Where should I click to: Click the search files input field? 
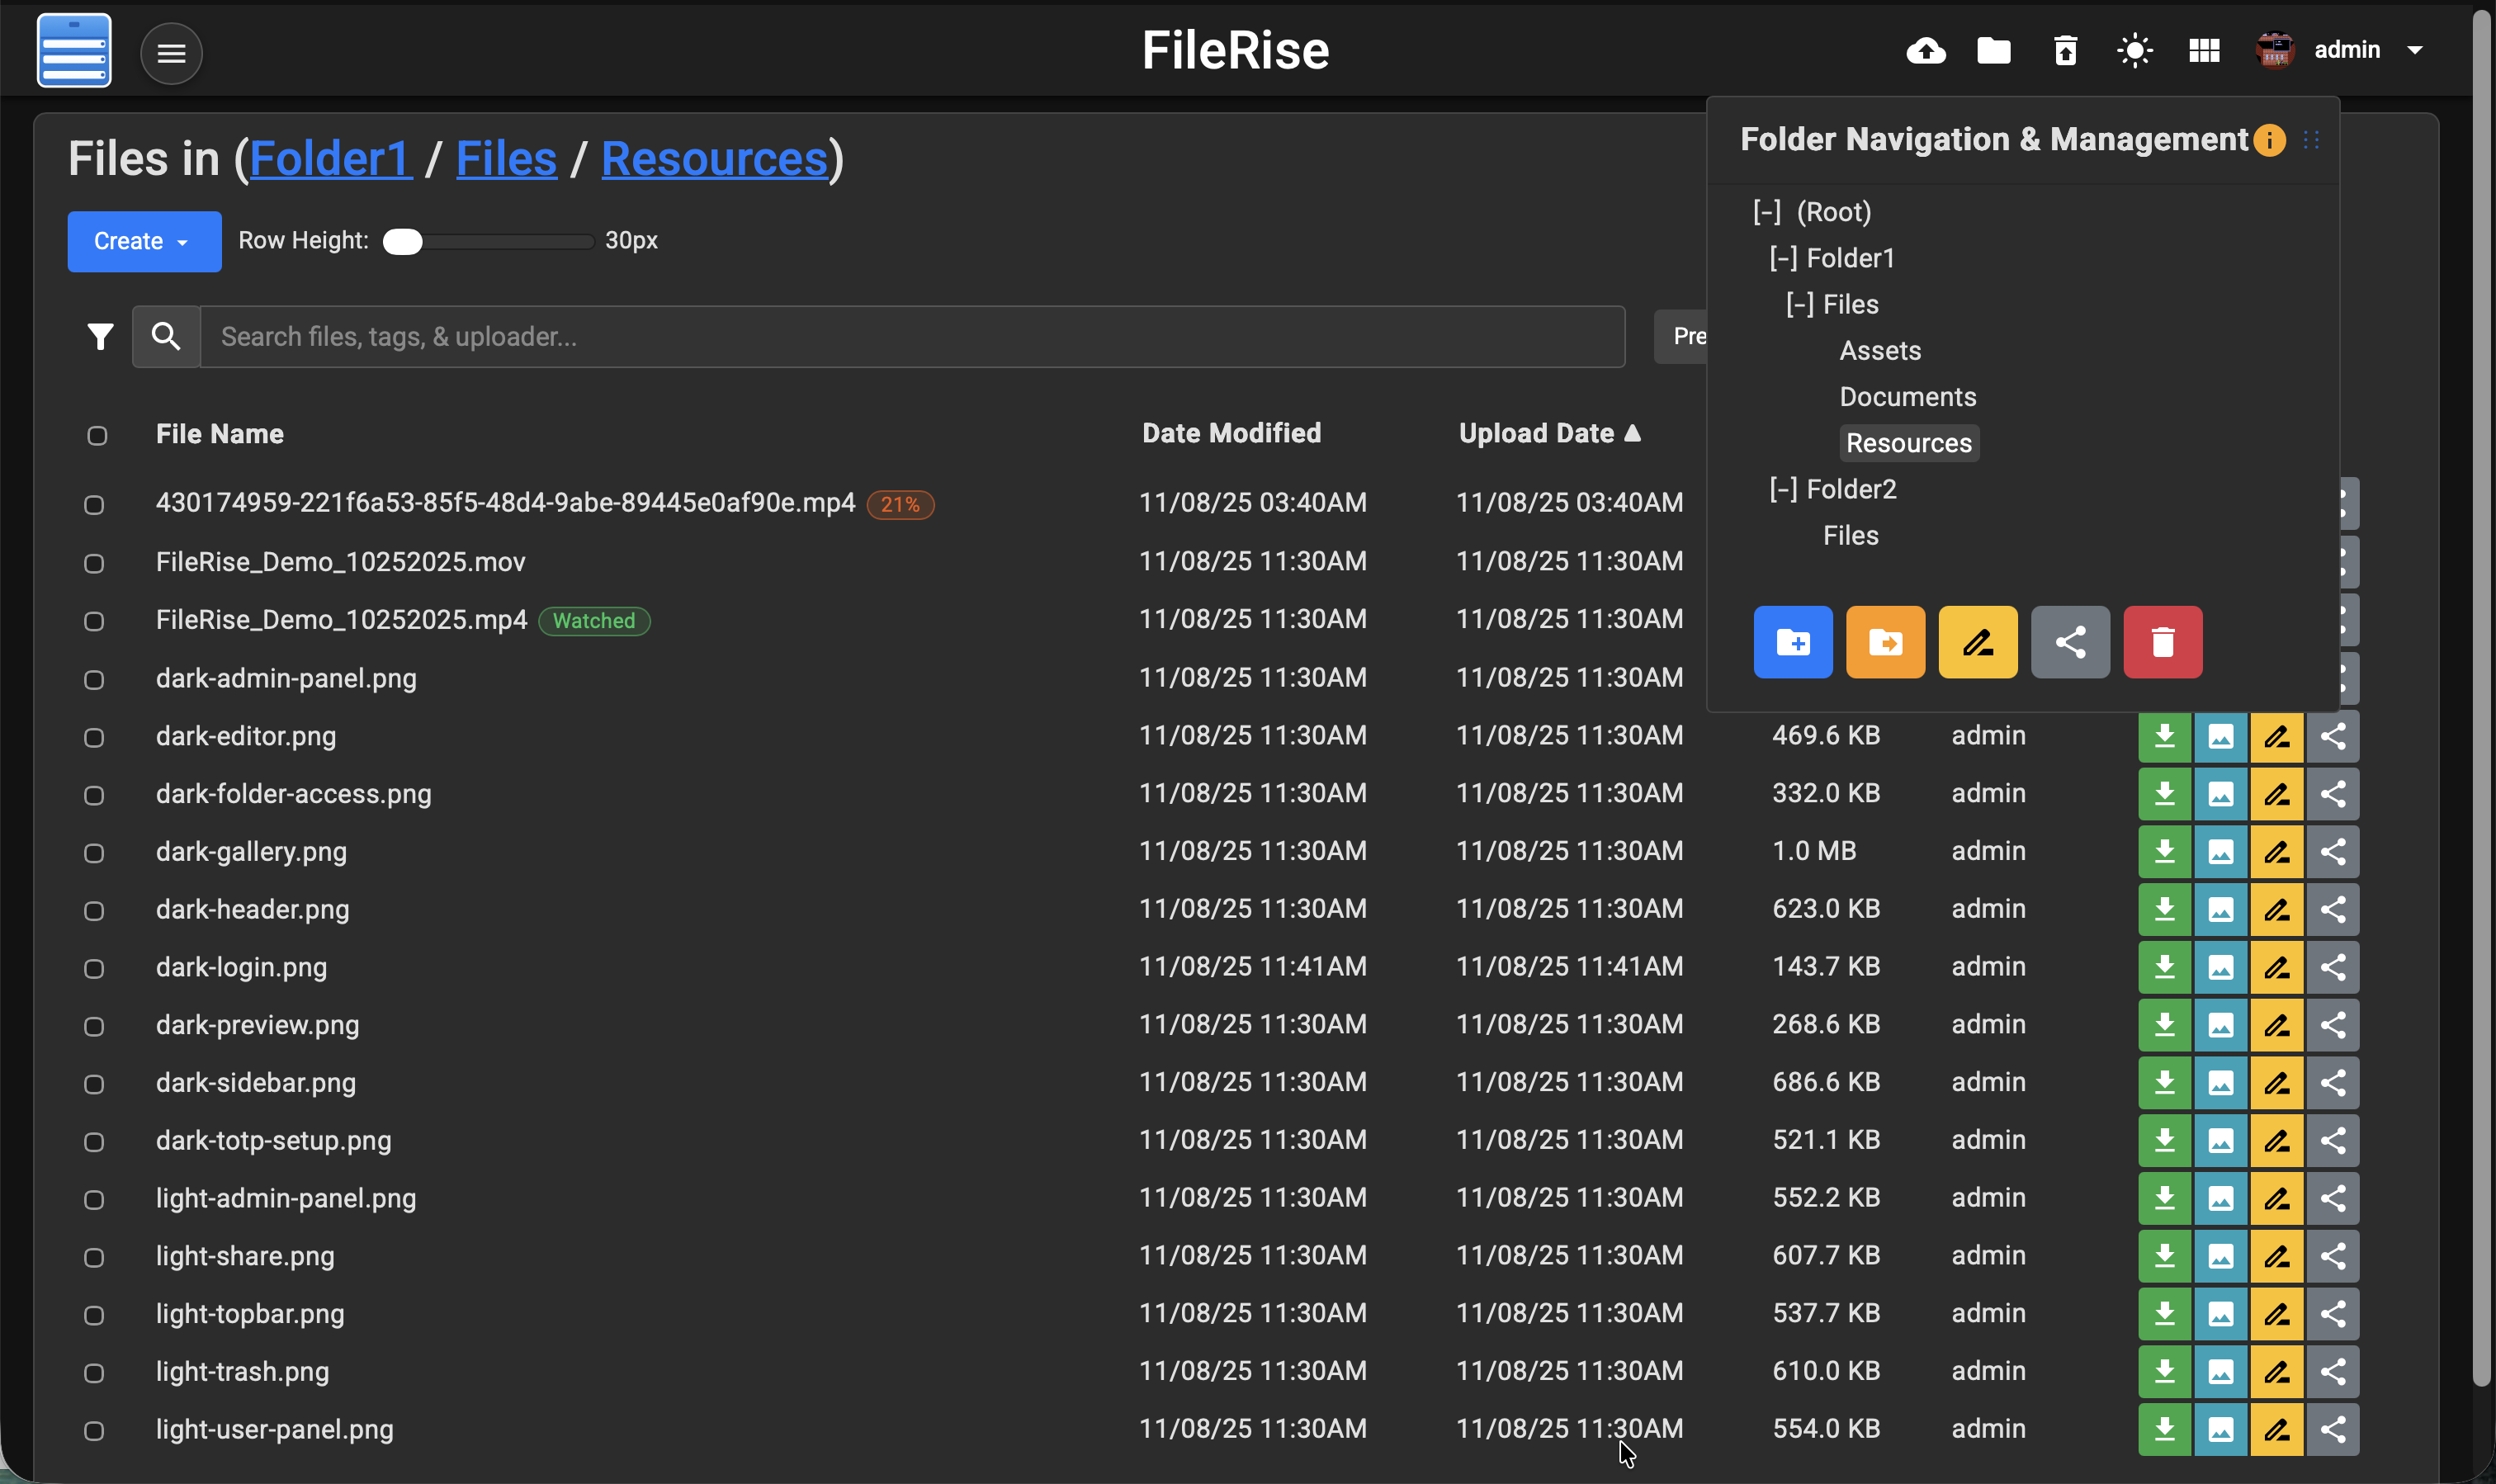911,337
